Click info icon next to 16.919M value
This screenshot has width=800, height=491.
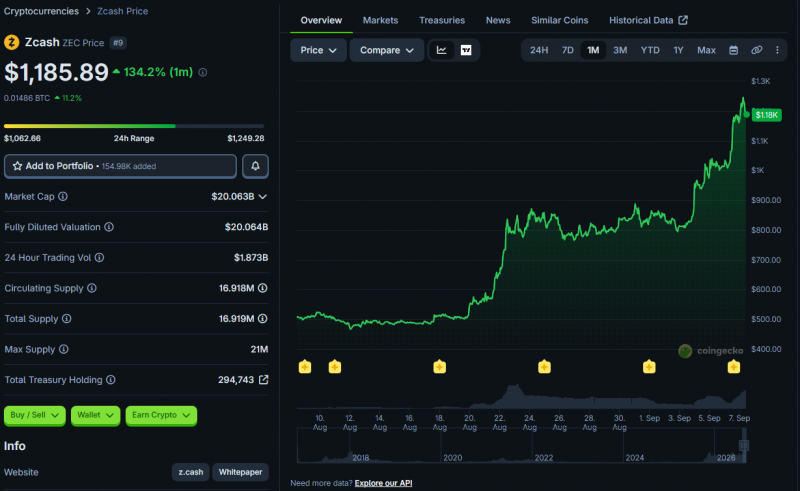click(263, 319)
